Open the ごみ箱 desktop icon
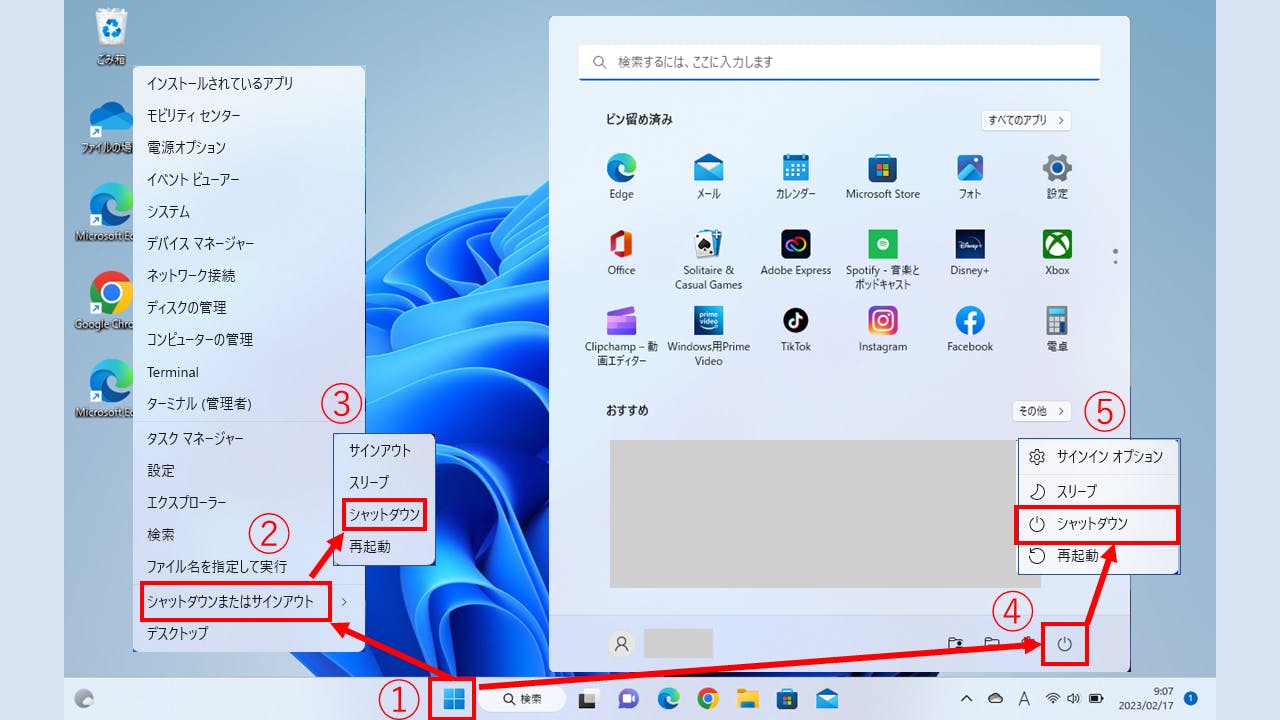 tap(111, 36)
